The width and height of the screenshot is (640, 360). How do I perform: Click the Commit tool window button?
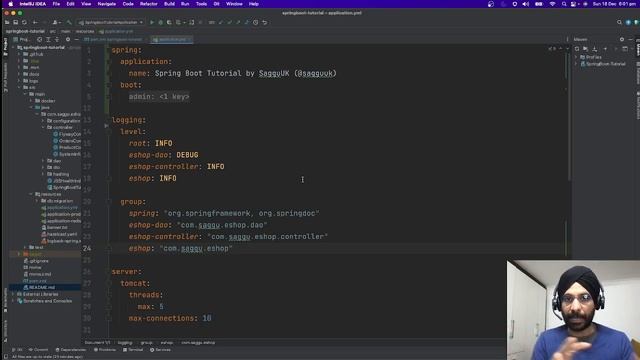38,350
